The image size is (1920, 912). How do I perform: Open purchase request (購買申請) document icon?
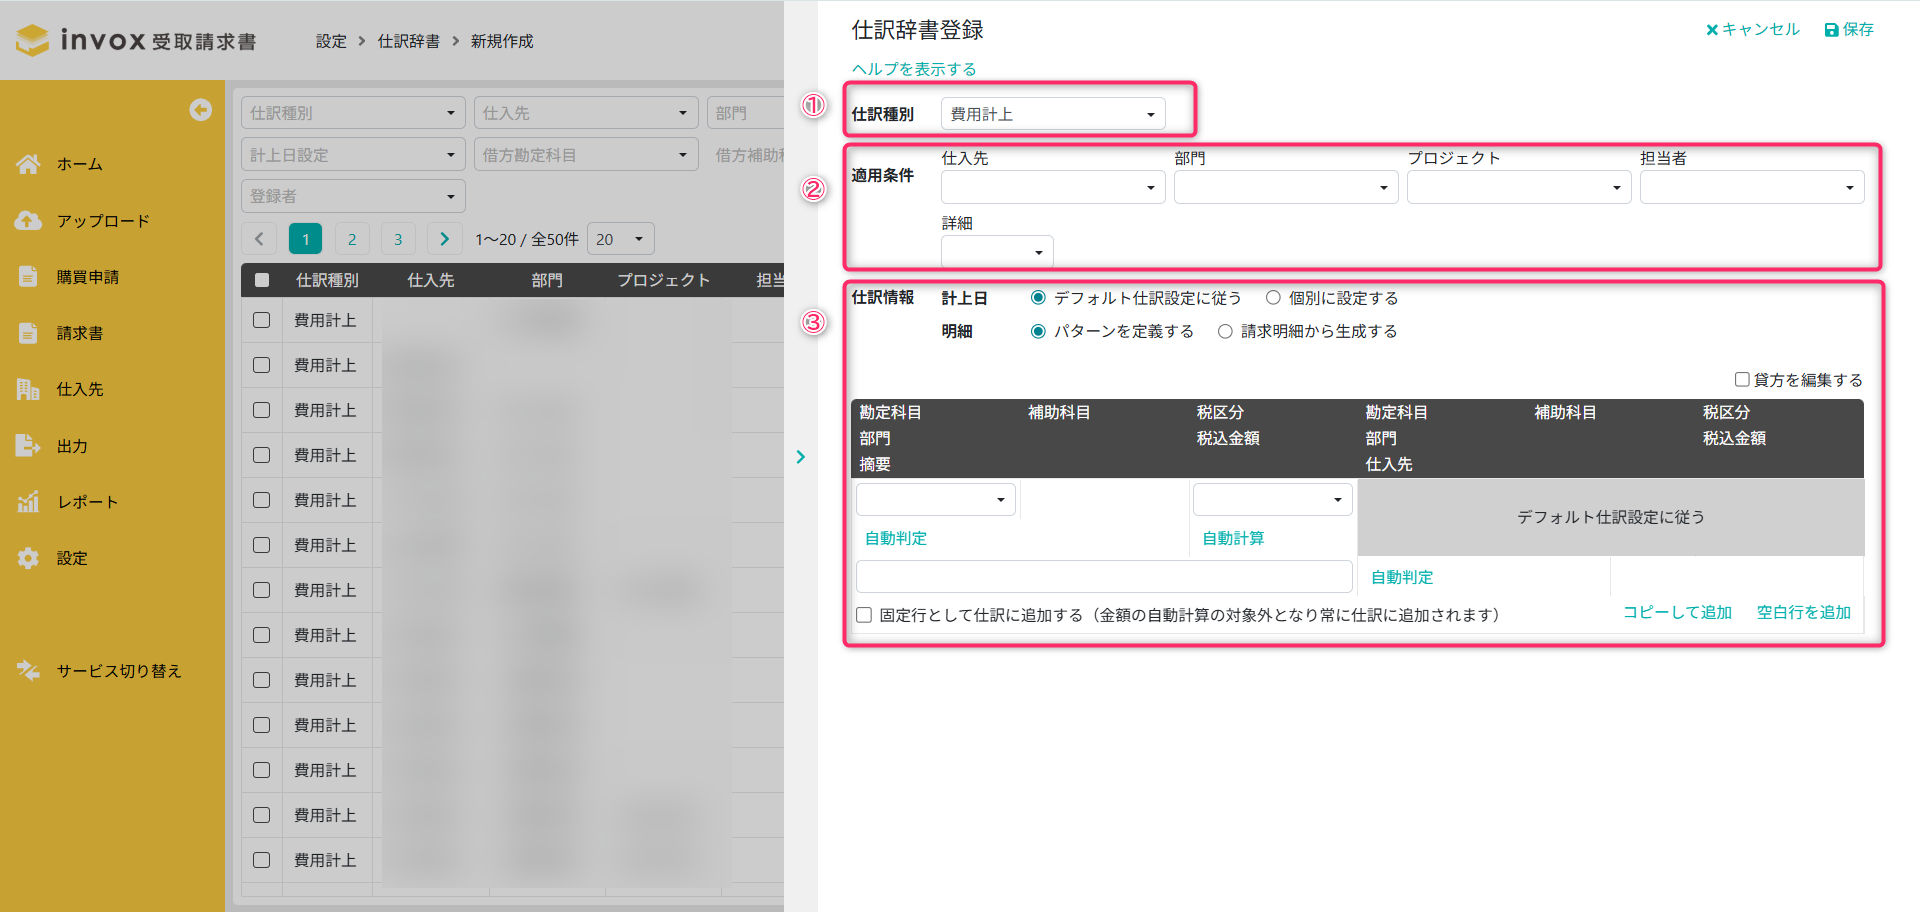tap(28, 277)
